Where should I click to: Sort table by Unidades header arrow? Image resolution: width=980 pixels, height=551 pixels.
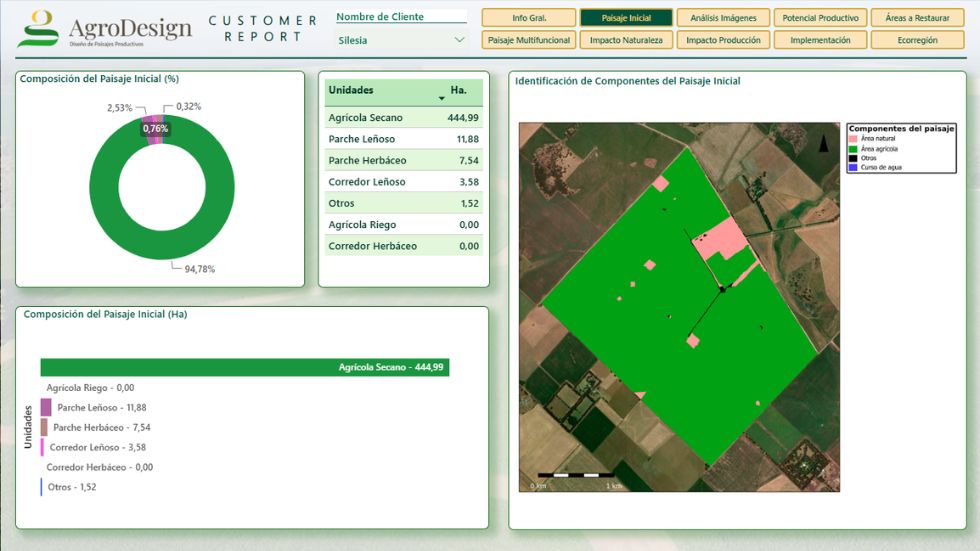click(441, 99)
